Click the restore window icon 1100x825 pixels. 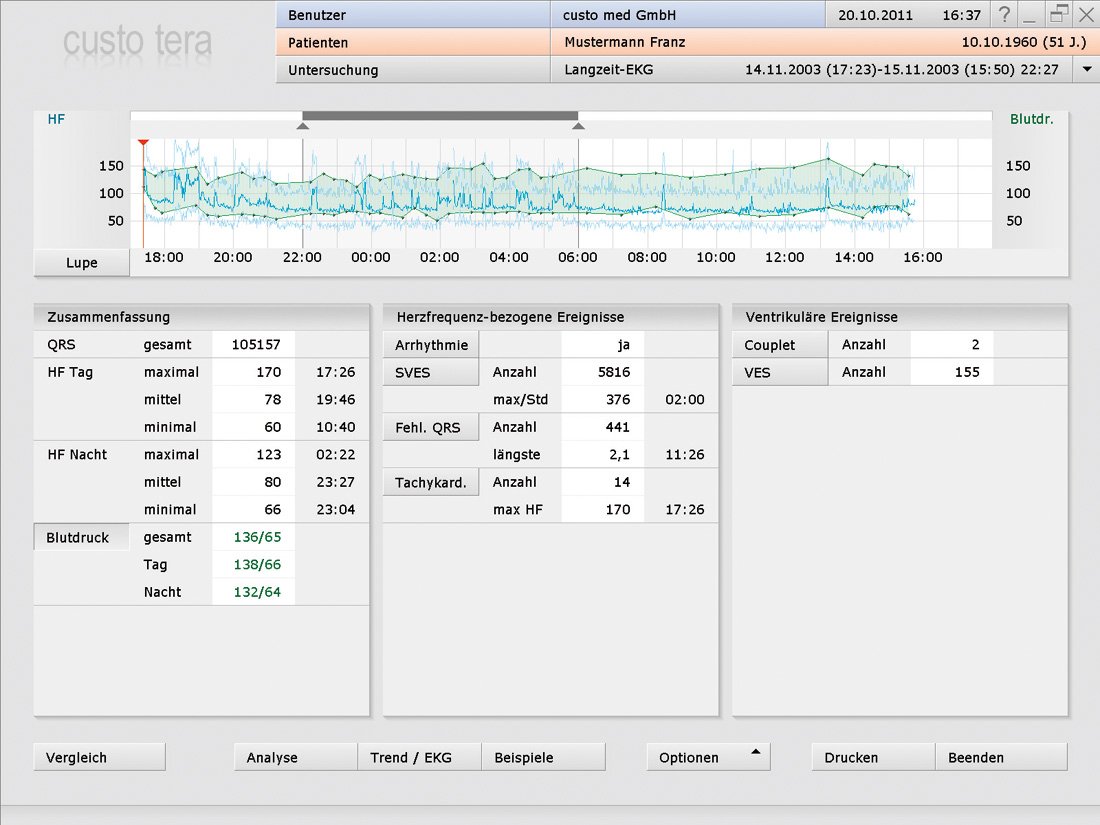pos(1059,14)
